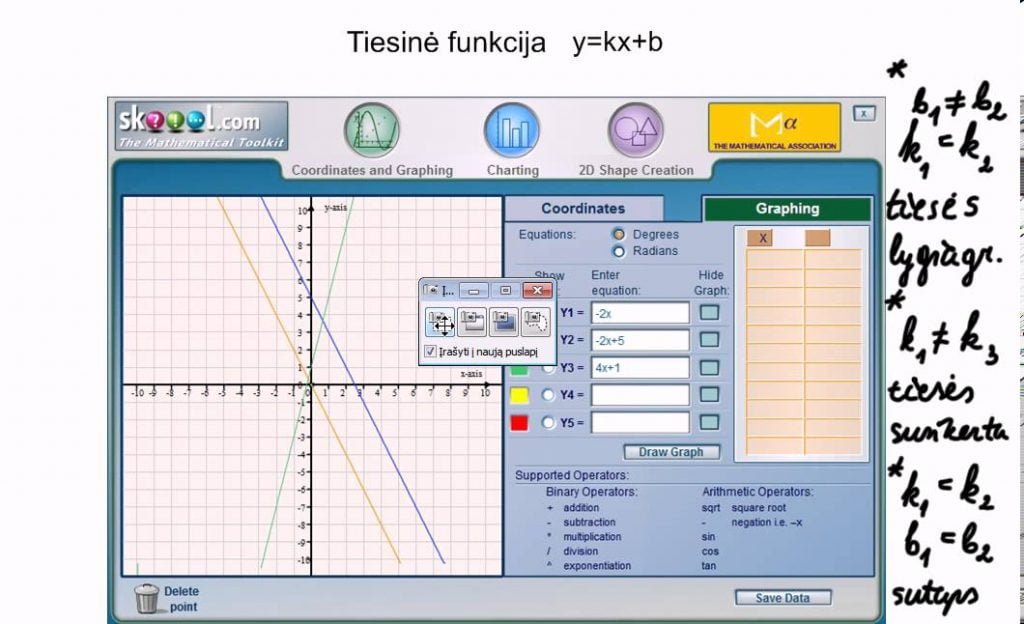Viewport: 1024px width, 624px height.
Task: Click the '2D Shape Creation' label
Action: [636, 170]
